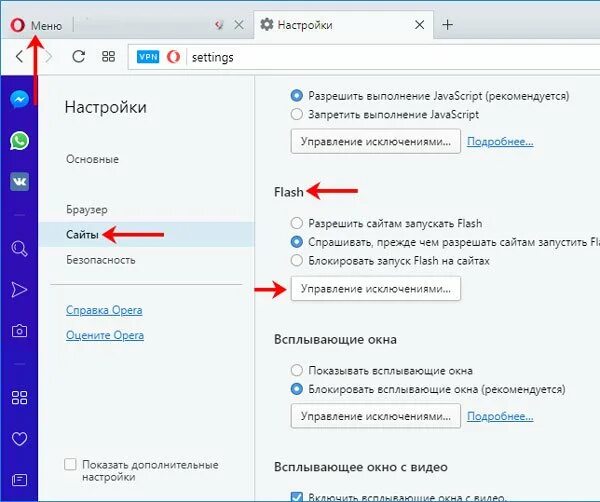Select Показывать всплывающие окна radio
The height and width of the screenshot is (502, 600).
(297, 370)
